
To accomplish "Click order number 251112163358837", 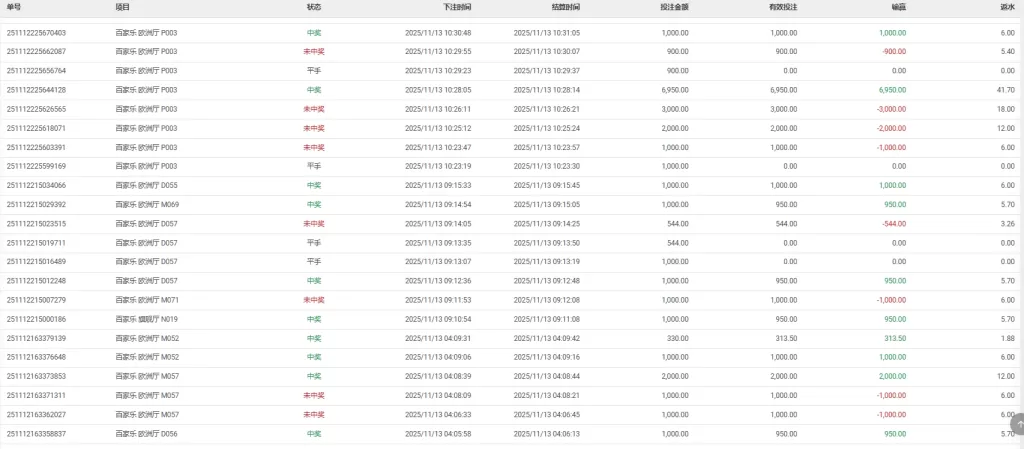I will [x=36, y=433].
